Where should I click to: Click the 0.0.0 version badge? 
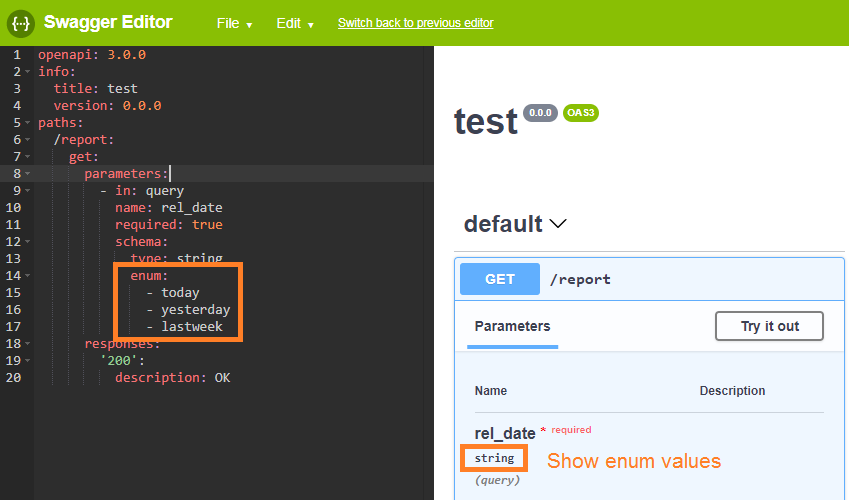point(540,113)
